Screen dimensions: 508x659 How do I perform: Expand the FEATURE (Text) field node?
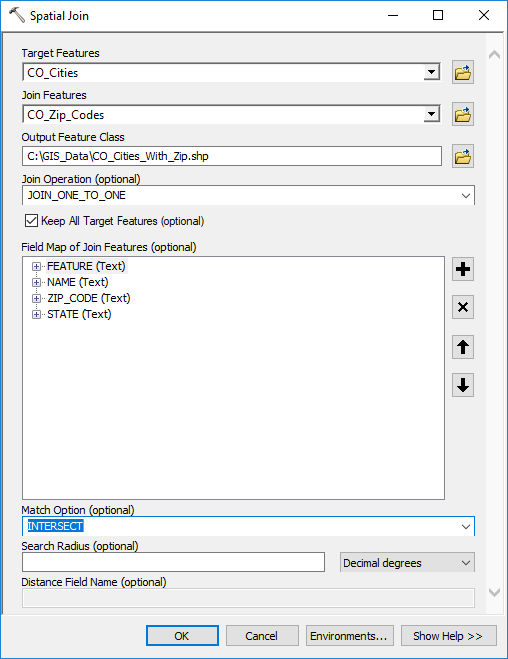(37, 266)
